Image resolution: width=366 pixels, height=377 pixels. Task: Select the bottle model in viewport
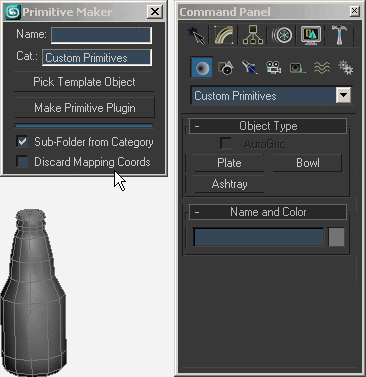(33, 293)
